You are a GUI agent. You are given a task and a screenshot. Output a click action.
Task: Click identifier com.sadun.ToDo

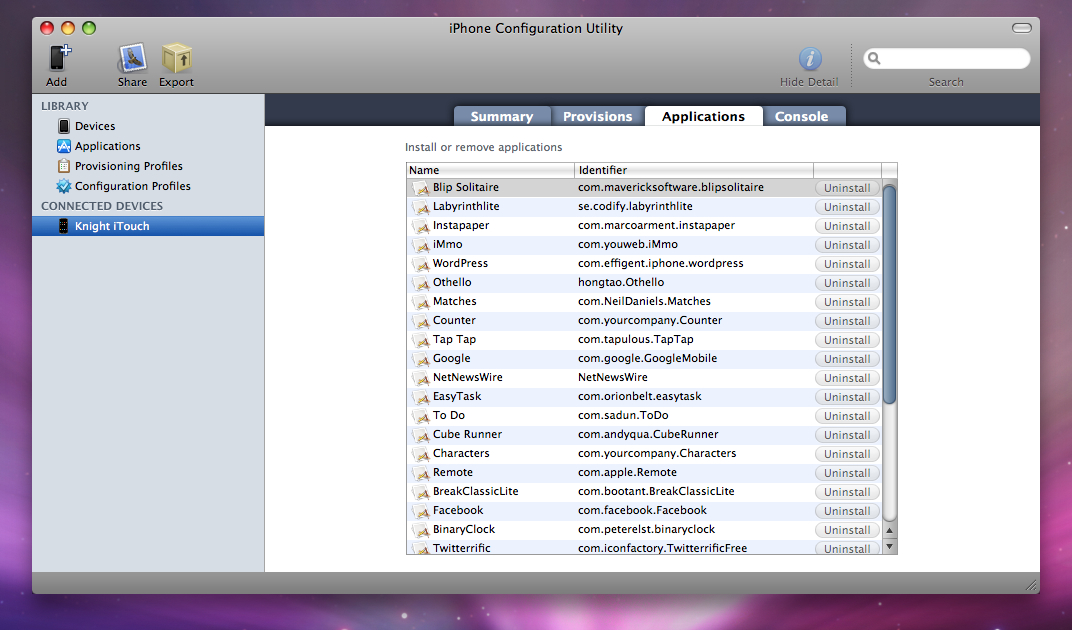pos(623,416)
